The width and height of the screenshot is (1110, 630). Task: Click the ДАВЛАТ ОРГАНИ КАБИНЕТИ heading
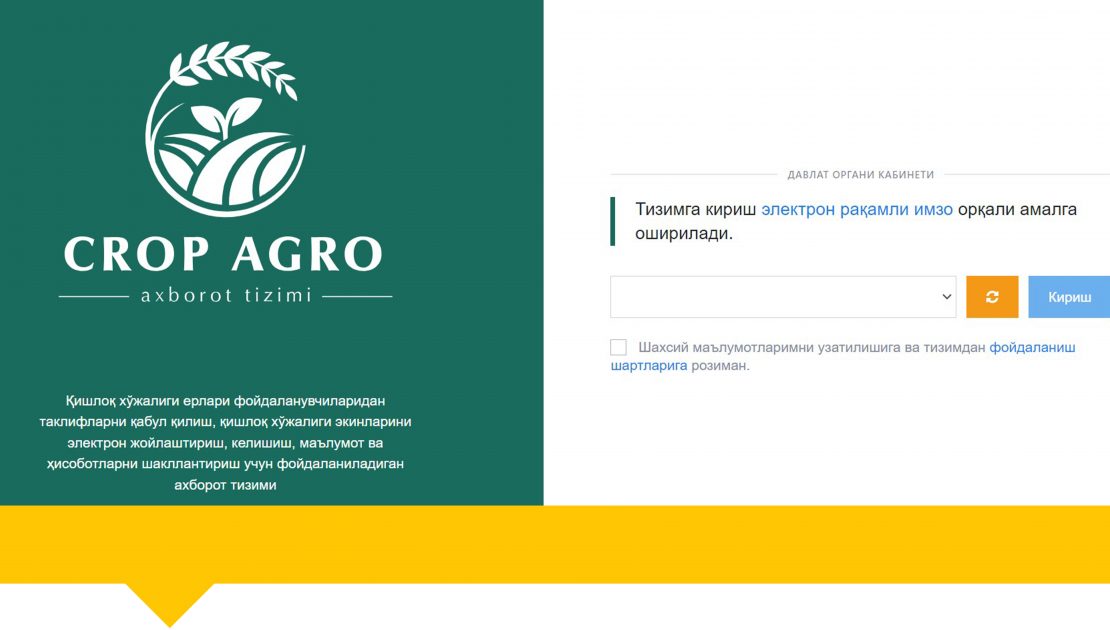[860, 174]
